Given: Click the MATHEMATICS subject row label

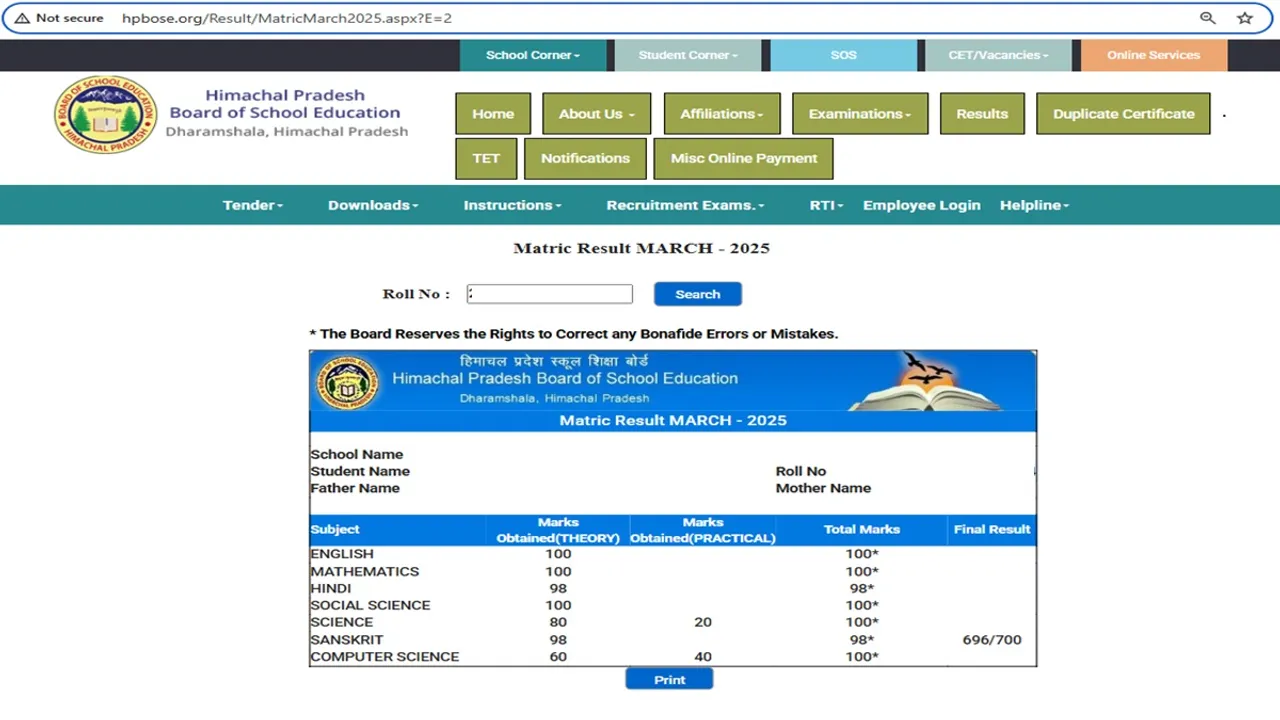Looking at the screenshot, I should point(365,571).
